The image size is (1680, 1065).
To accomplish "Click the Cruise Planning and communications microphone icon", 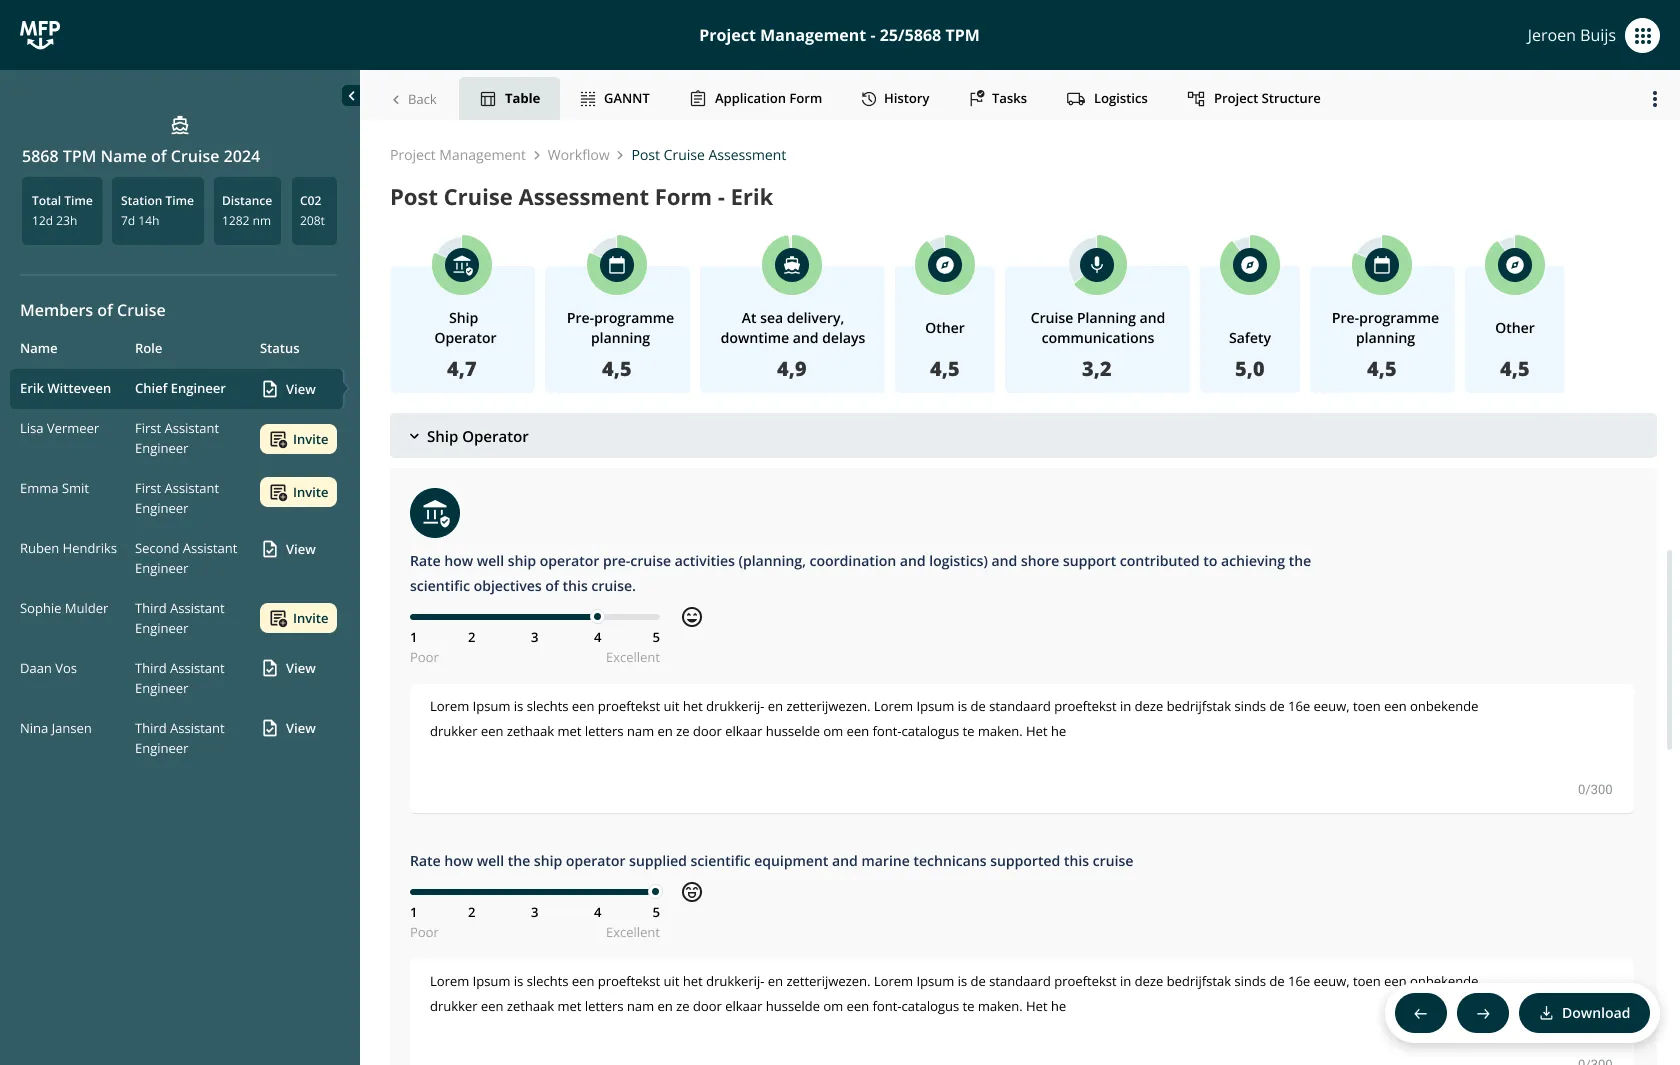I will [1097, 265].
